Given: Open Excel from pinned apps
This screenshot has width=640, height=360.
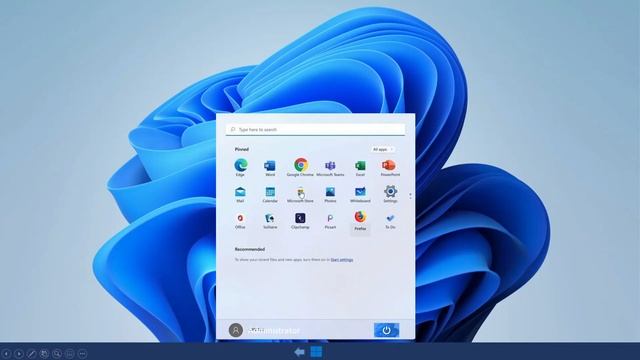Looking at the screenshot, I should coord(360,167).
